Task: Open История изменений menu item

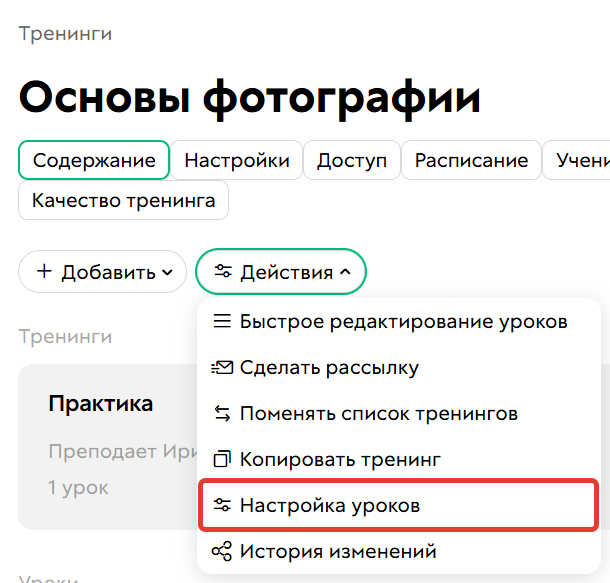Action: (x=399, y=551)
